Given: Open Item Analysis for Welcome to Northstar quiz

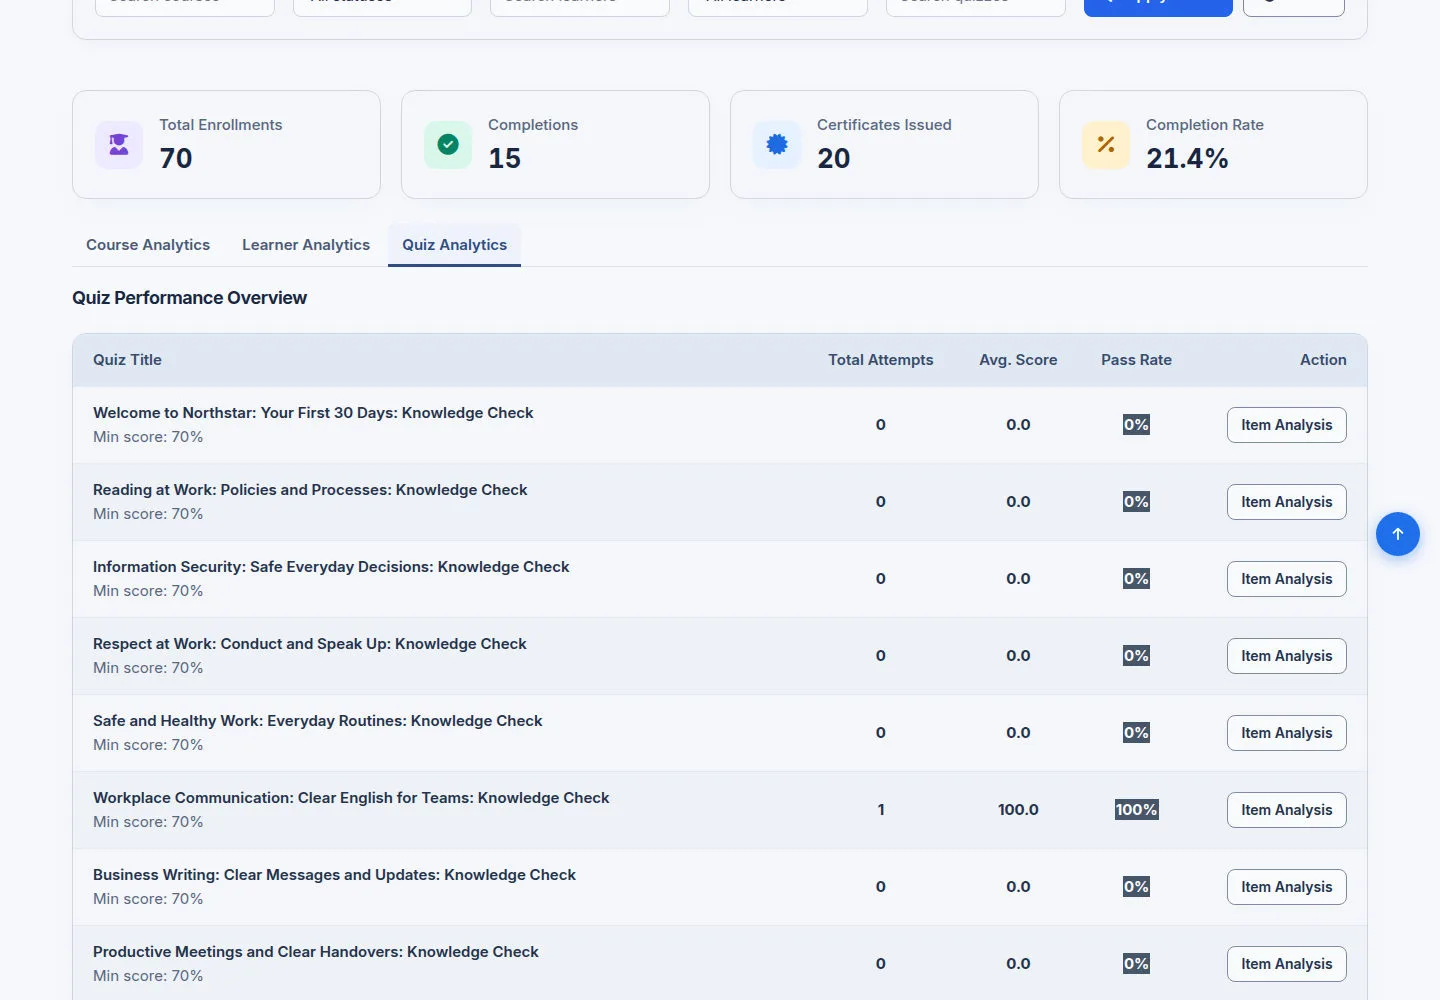Looking at the screenshot, I should click(x=1286, y=425).
